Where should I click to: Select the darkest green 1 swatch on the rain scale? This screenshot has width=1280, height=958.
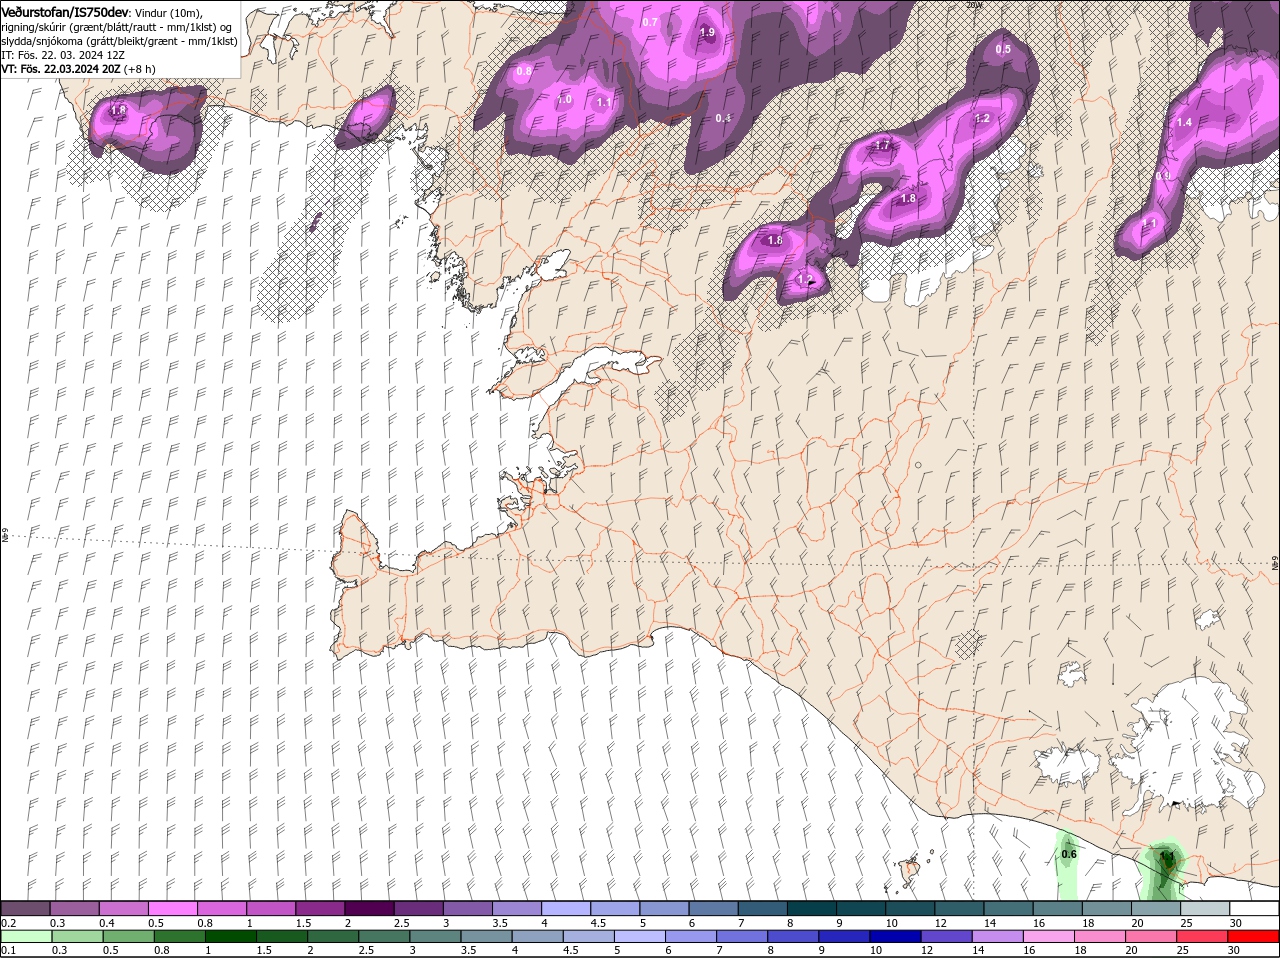[x=231, y=936]
